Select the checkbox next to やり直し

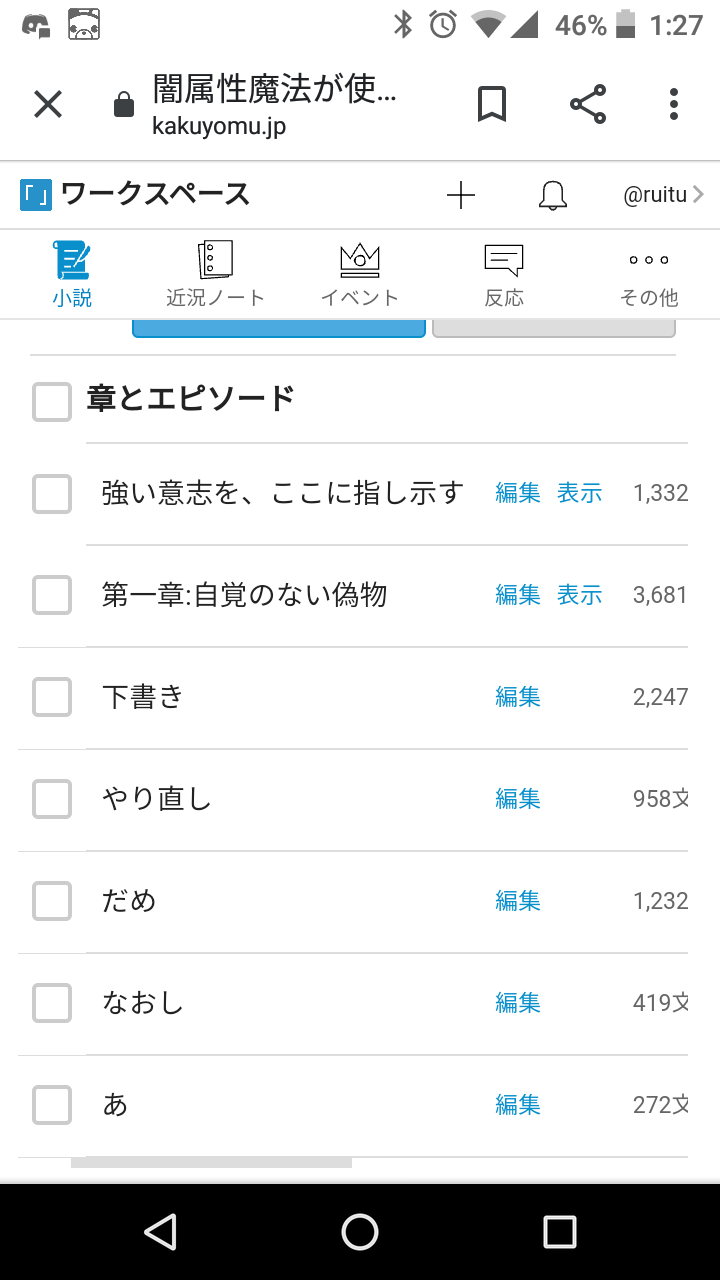52,799
